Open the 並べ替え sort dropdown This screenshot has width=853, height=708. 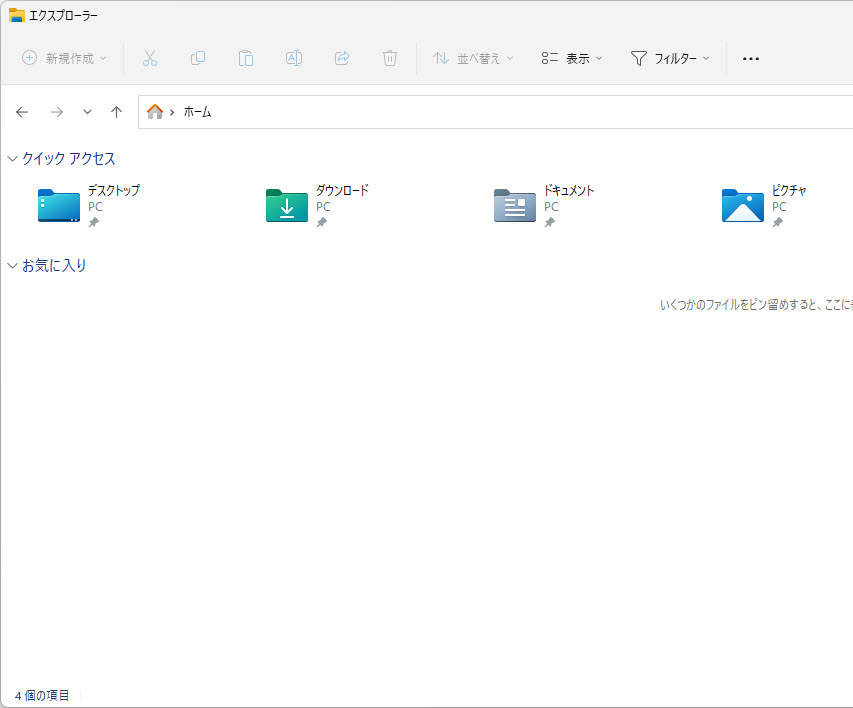click(x=473, y=58)
